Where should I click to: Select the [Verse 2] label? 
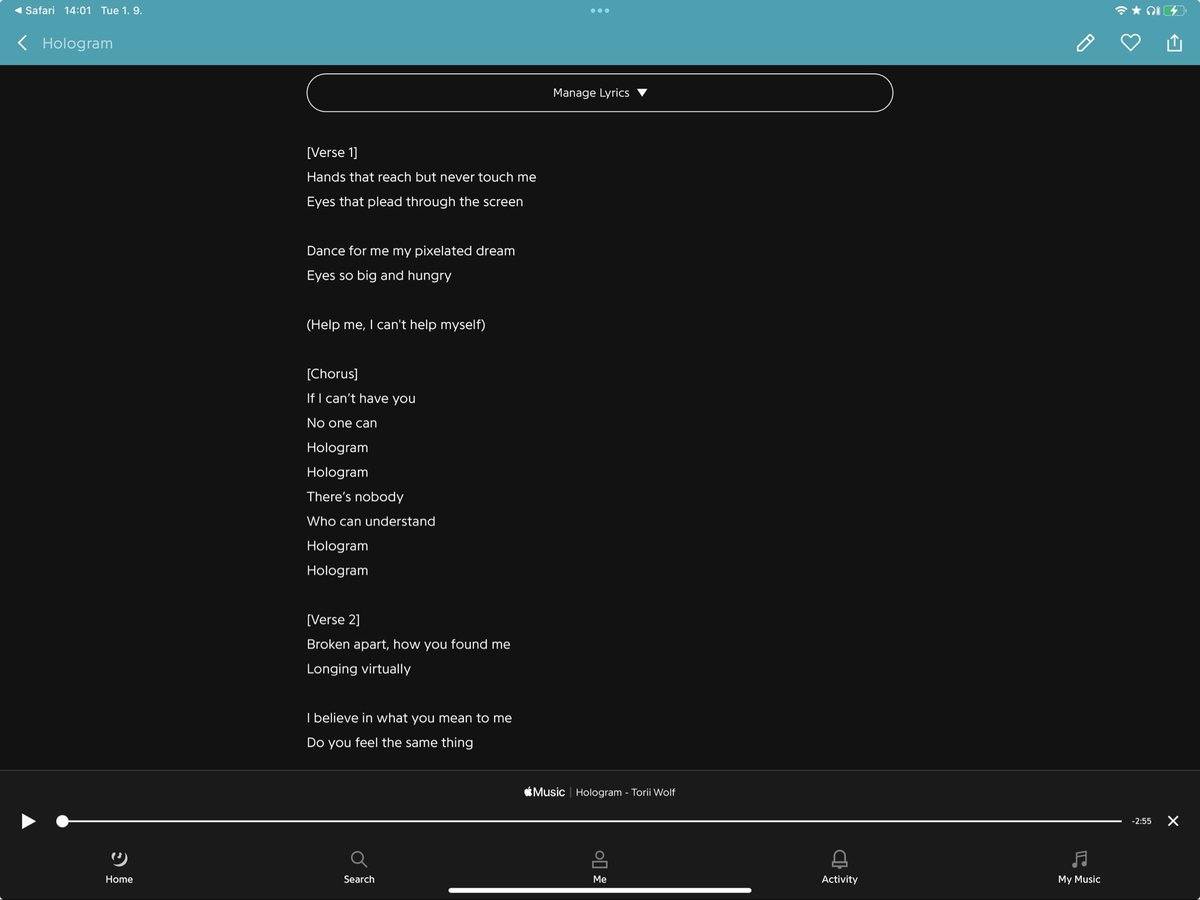click(x=333, y=620)
